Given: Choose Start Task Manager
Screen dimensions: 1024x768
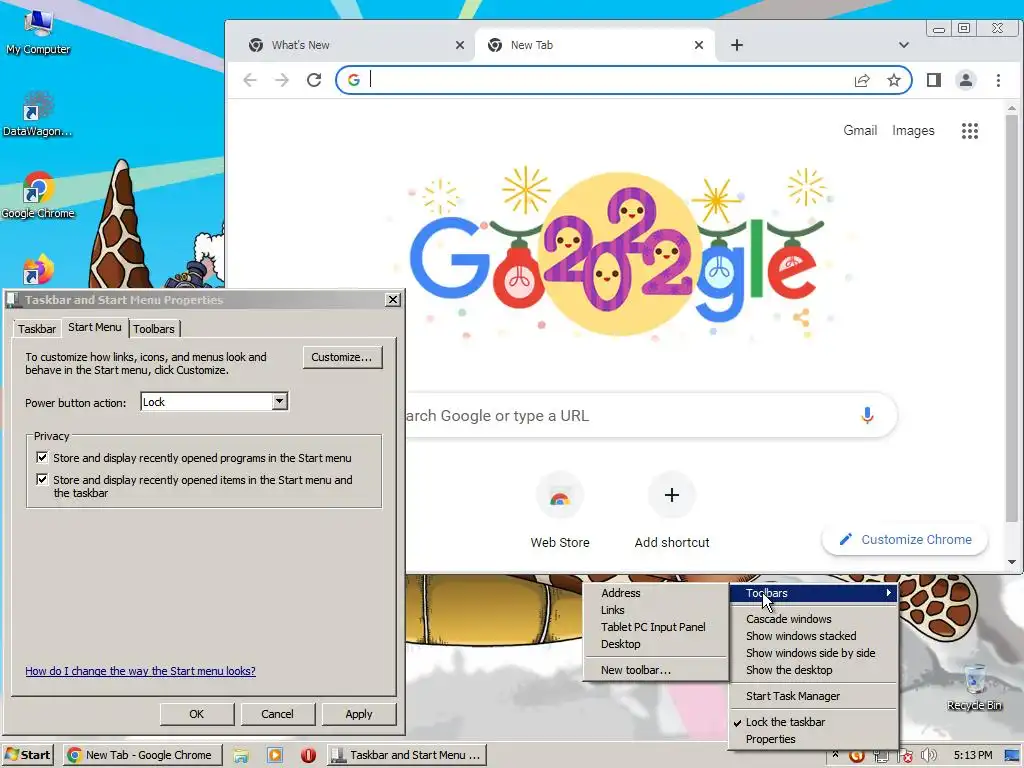Looking at the screenshot, I should point(814,696).
